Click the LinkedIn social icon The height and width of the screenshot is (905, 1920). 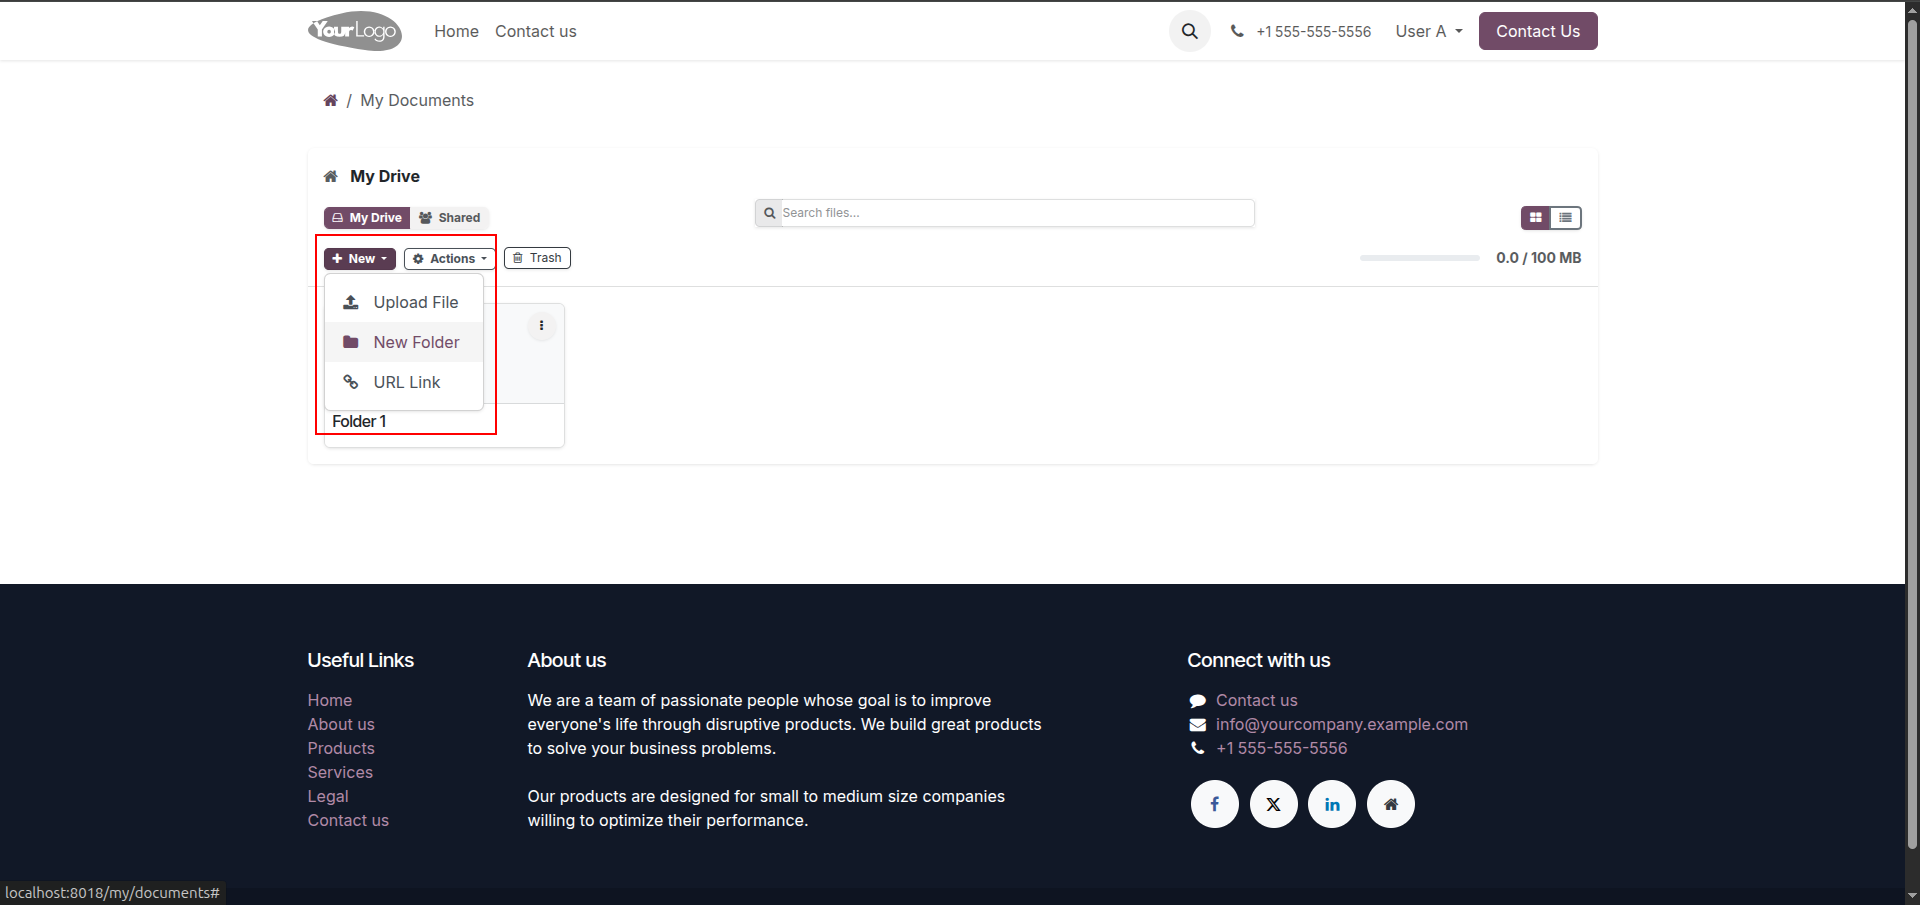[x=1332, y=804]
